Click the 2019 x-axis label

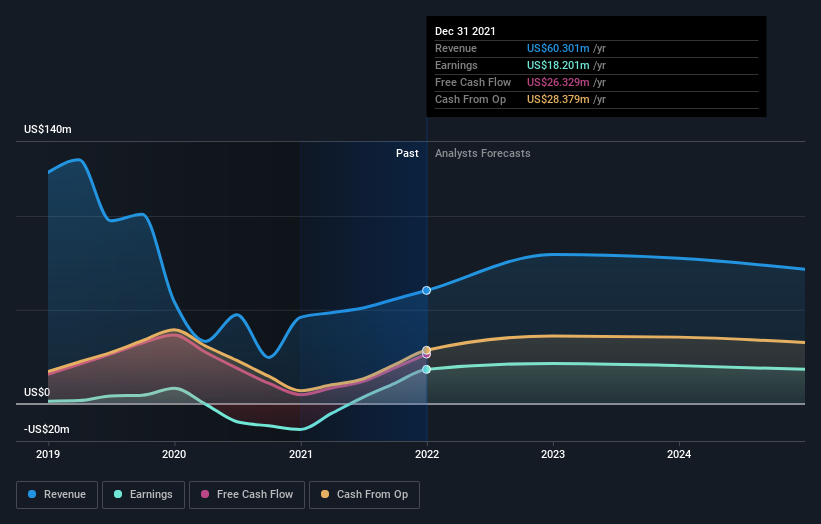click(48, 454)
